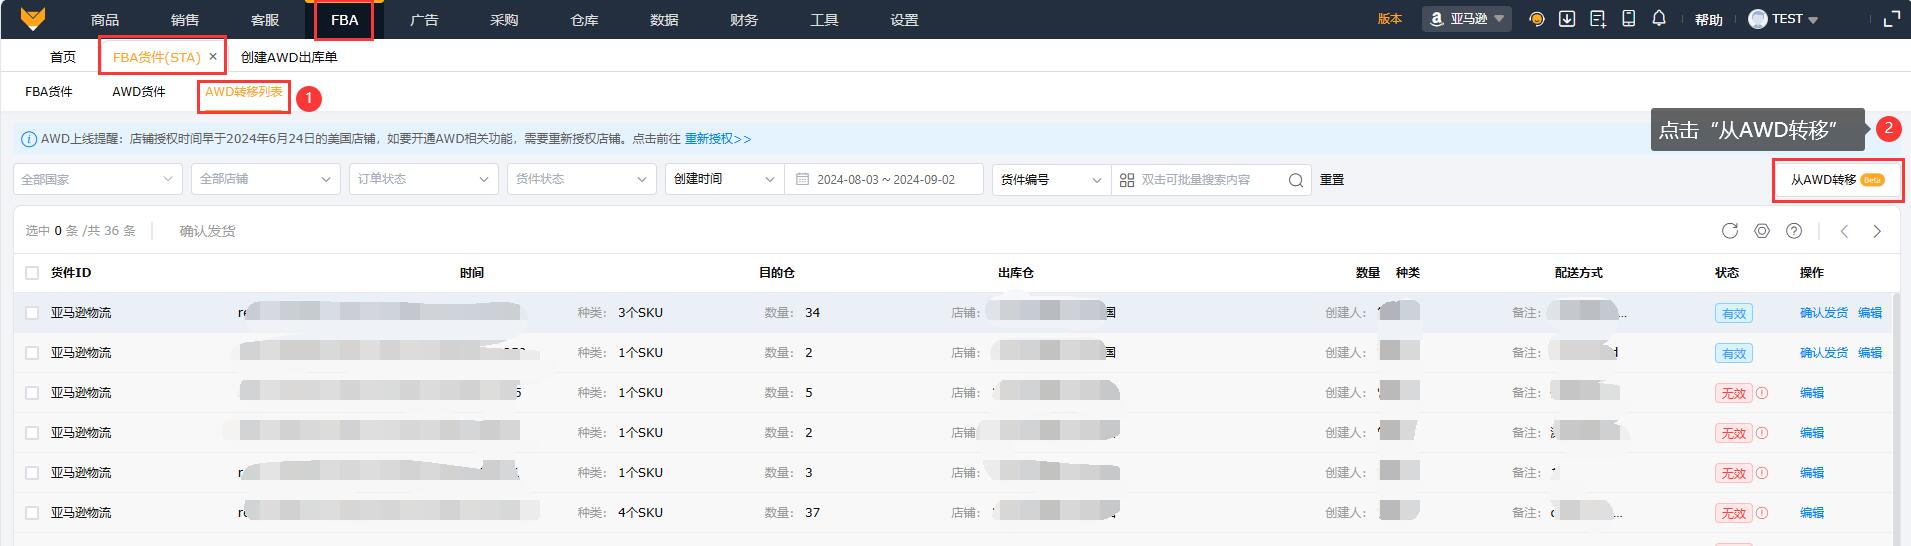Click info icon beside 无效 in 无效 数量 2 row
1911x546 pixels.
pyautogui.click(x=1762, y=433)
